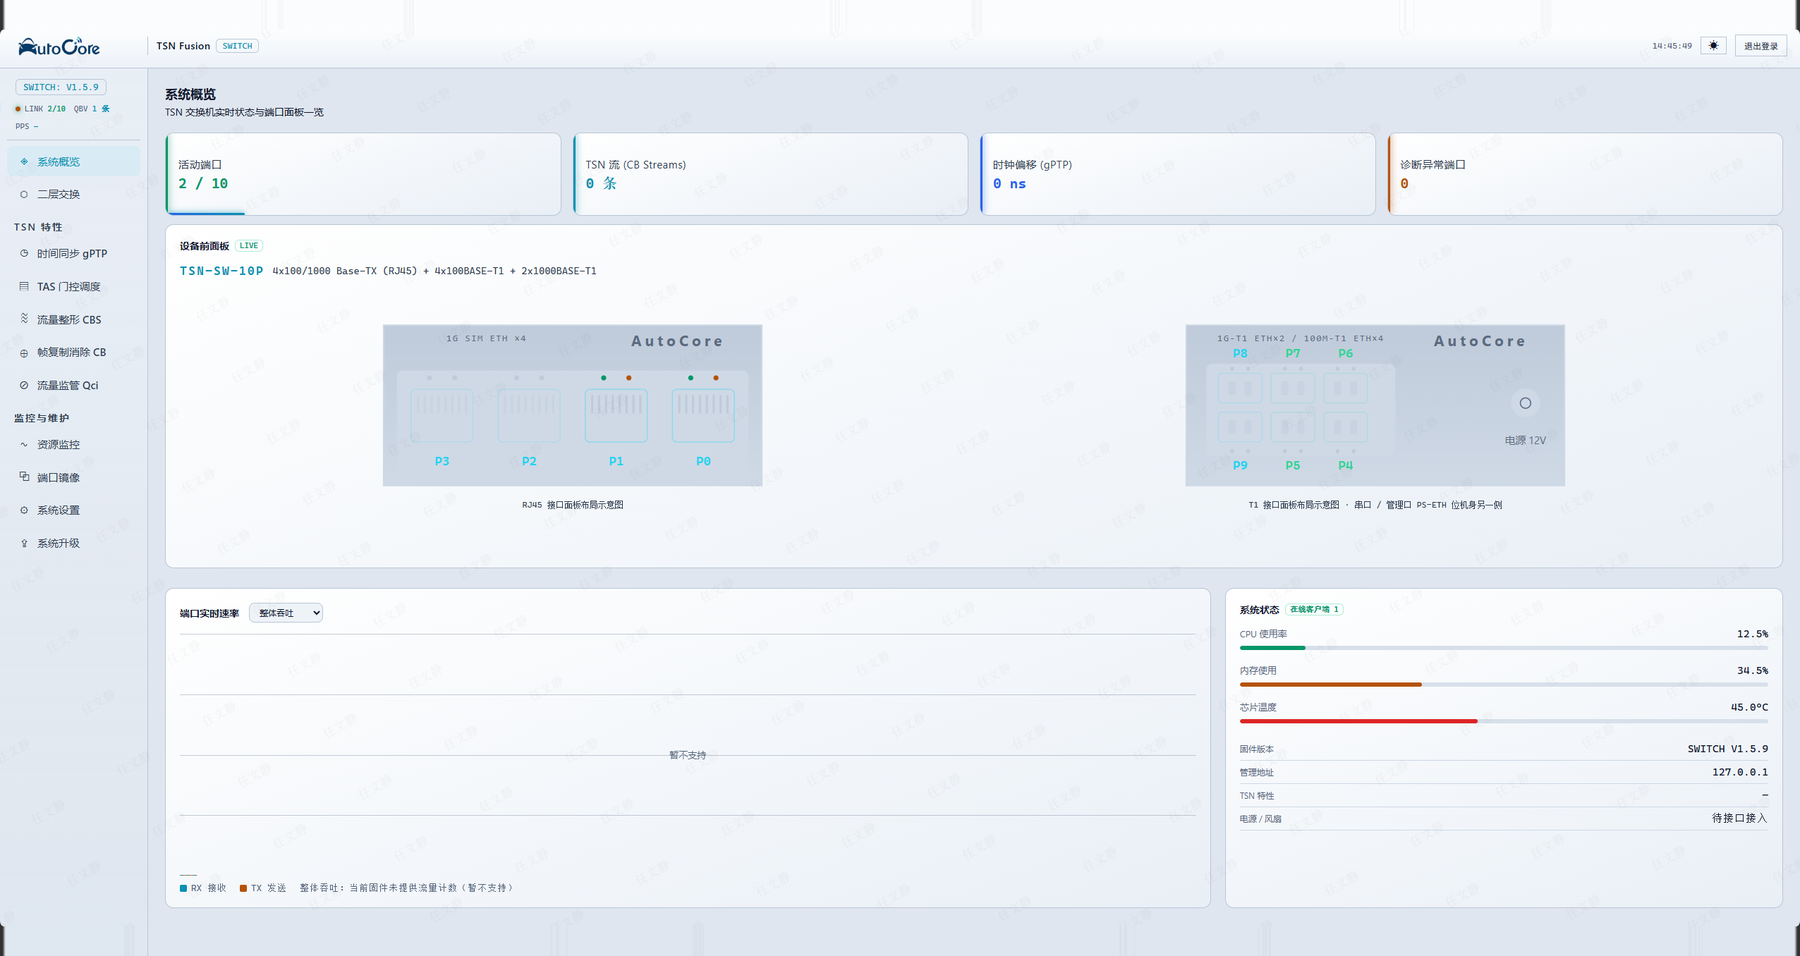Open 二层交换 via its hexagon icon
The height and width of the screenshot is (956, 1800).
(24, 194)
